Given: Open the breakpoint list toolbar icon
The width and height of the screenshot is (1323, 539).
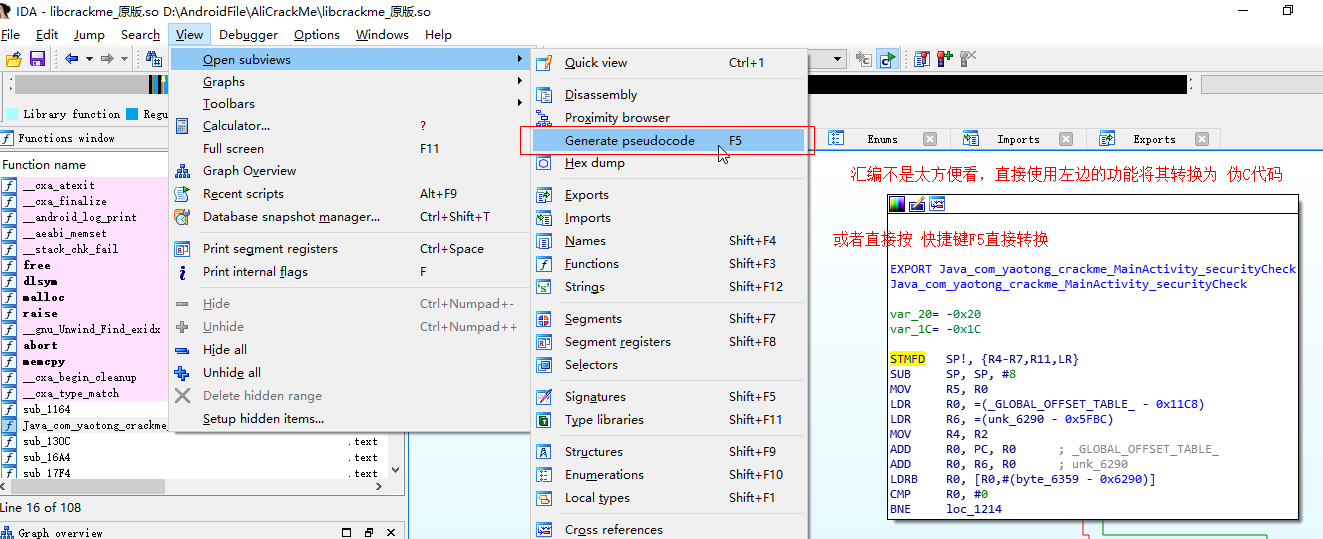Looking at the screenshot, I should (x=922, y=59).
